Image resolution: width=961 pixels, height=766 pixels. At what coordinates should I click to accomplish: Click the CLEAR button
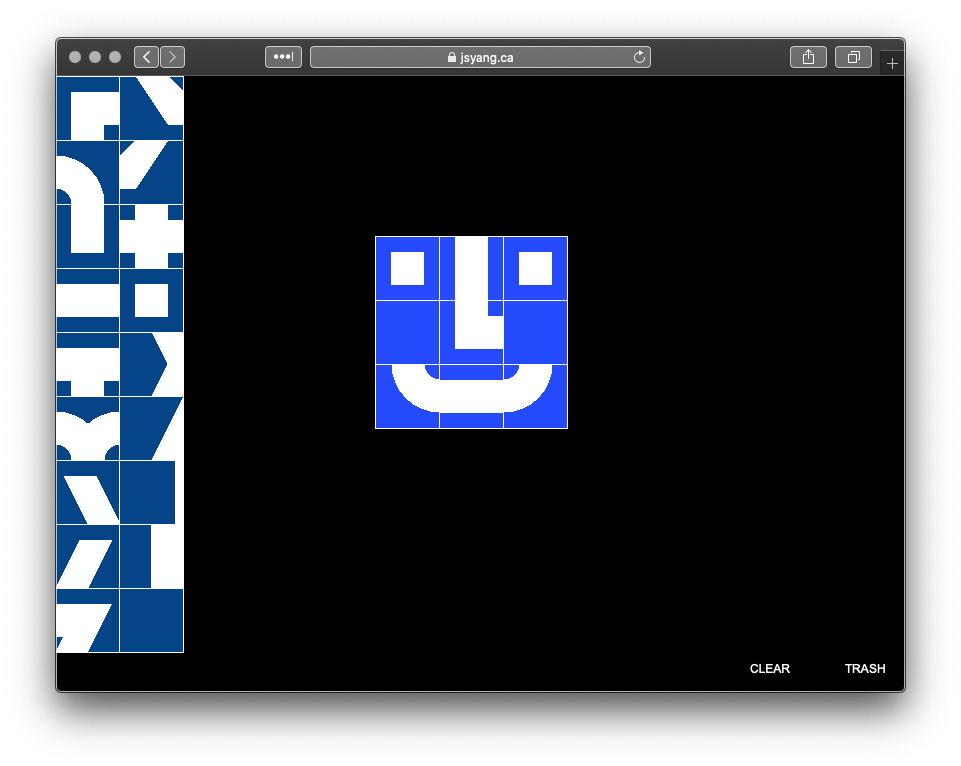(769, 669)
